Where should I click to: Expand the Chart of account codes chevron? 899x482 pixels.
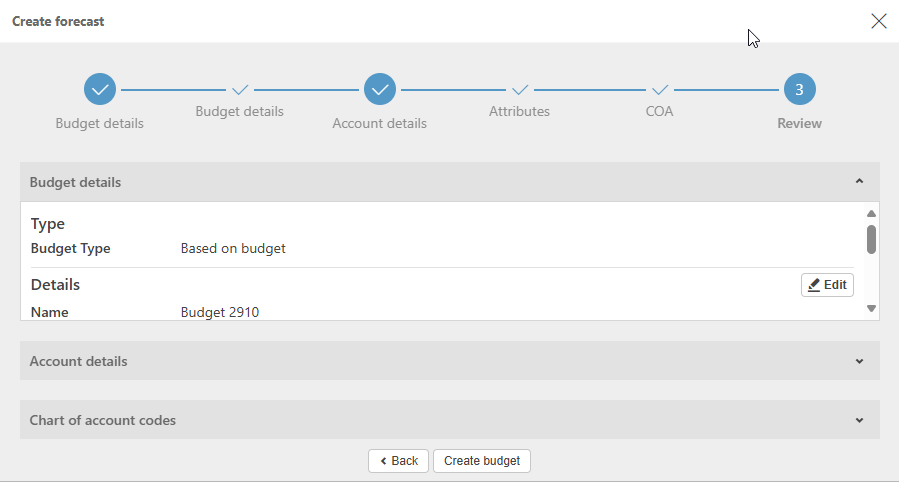[x=859, y=420]
